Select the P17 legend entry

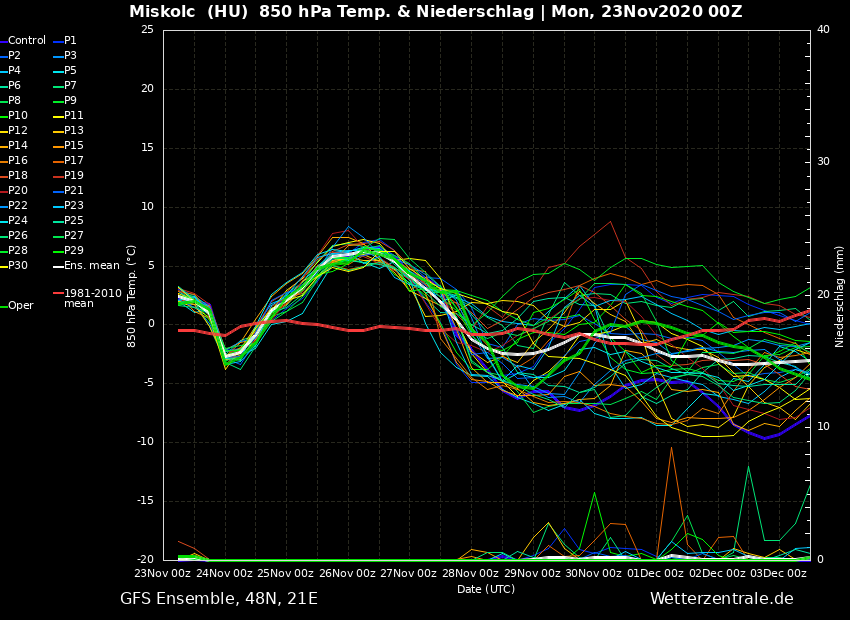[x=74, y=161]
